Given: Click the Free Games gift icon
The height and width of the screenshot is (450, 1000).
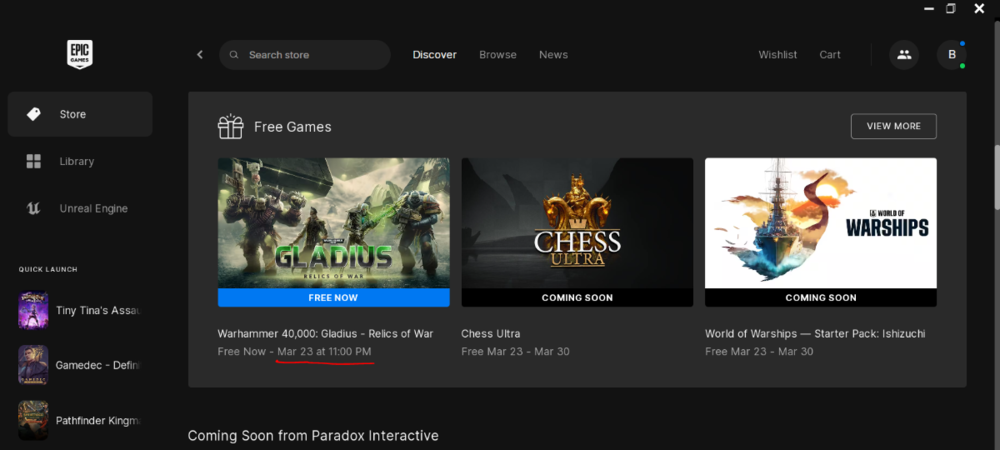Looking at the screenshot, I should pos(230,126).
